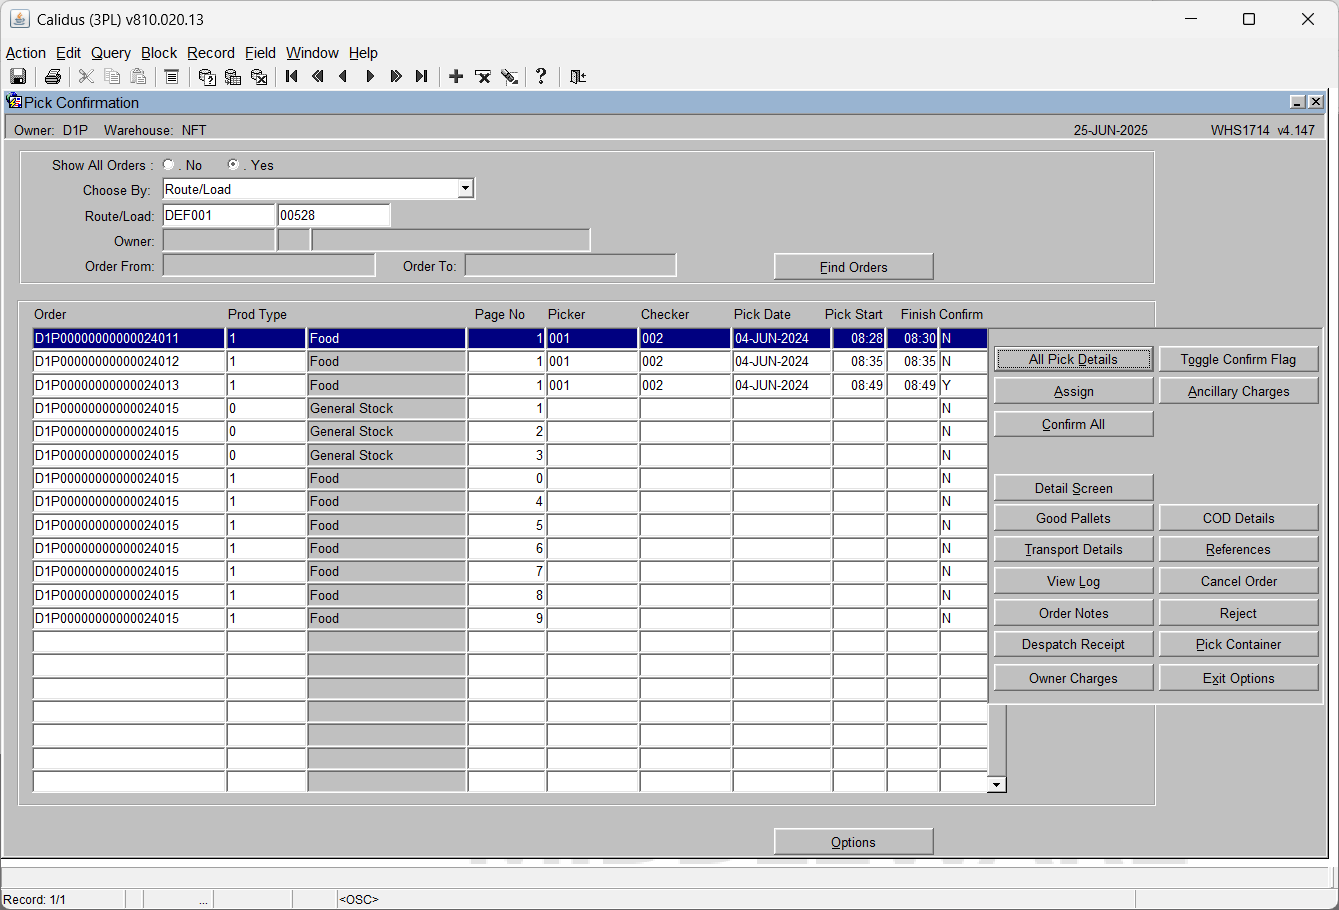The width and height of the screenshot is (1339, 910).
Task: Click the Cancel Order button
Action: (x=1238, y=581)
